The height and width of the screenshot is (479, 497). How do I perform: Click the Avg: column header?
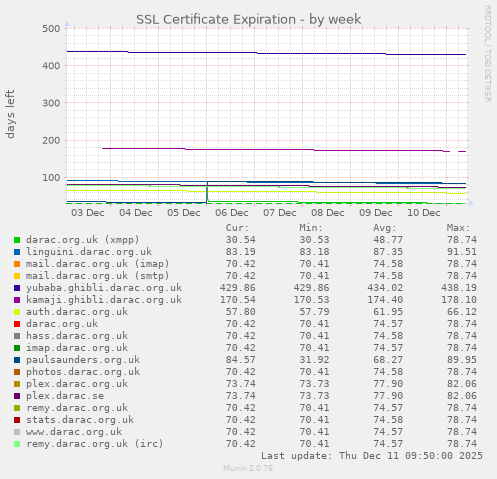[x=385, y=228]
